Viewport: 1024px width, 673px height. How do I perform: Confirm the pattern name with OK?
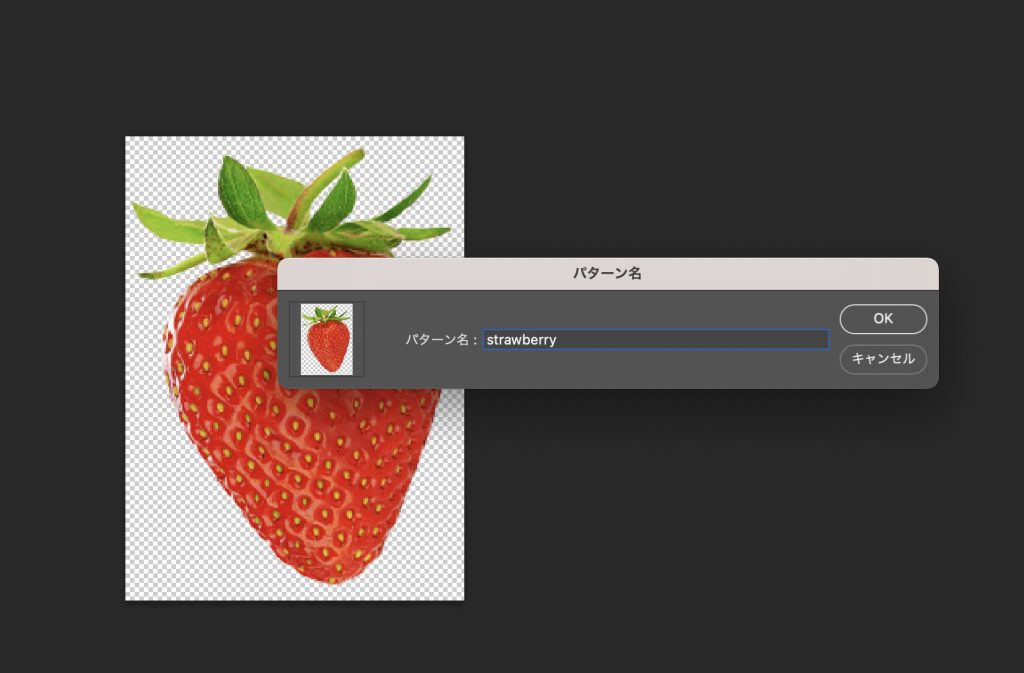click(x=883, y=319)
